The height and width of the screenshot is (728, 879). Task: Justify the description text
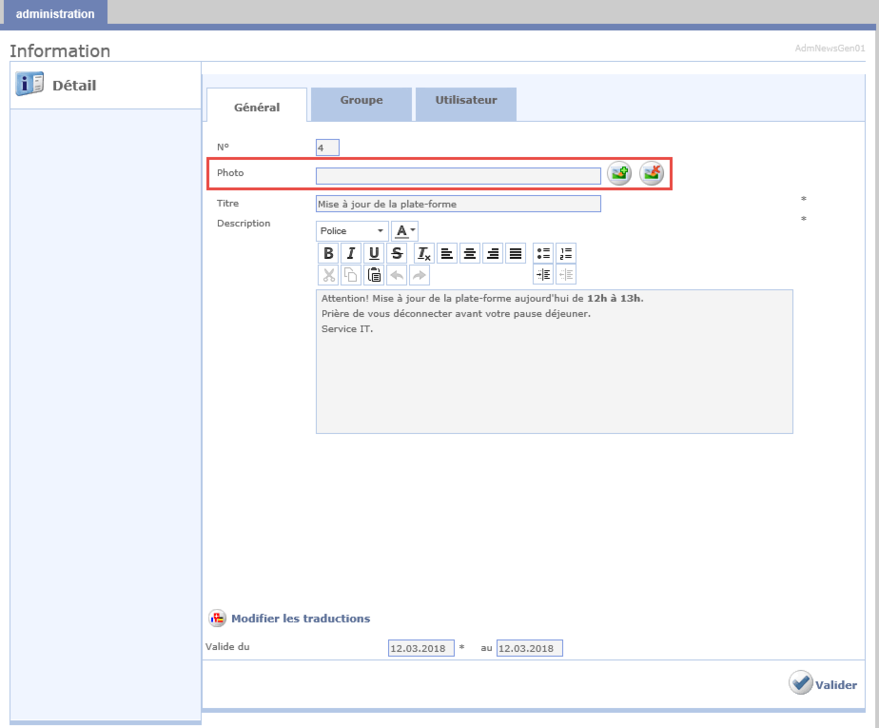click(515, 254)
